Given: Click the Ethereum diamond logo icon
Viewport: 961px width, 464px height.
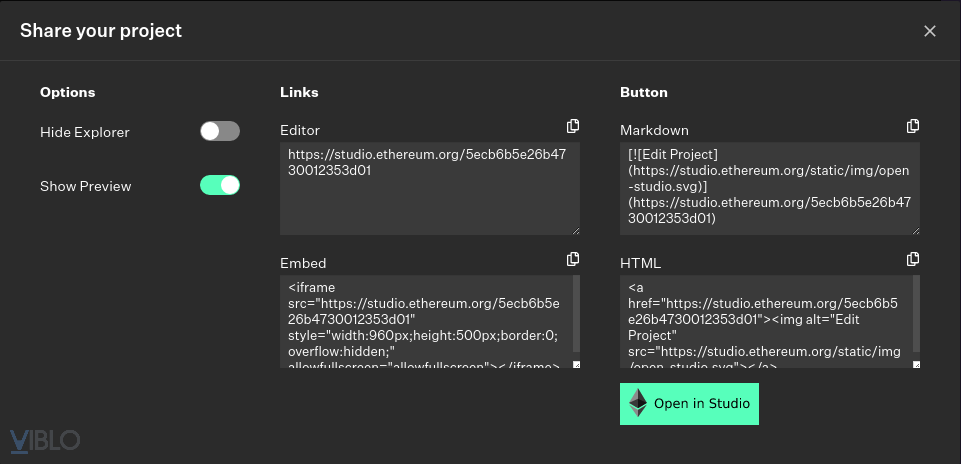Looking at the screenshot, I should 638,403.
